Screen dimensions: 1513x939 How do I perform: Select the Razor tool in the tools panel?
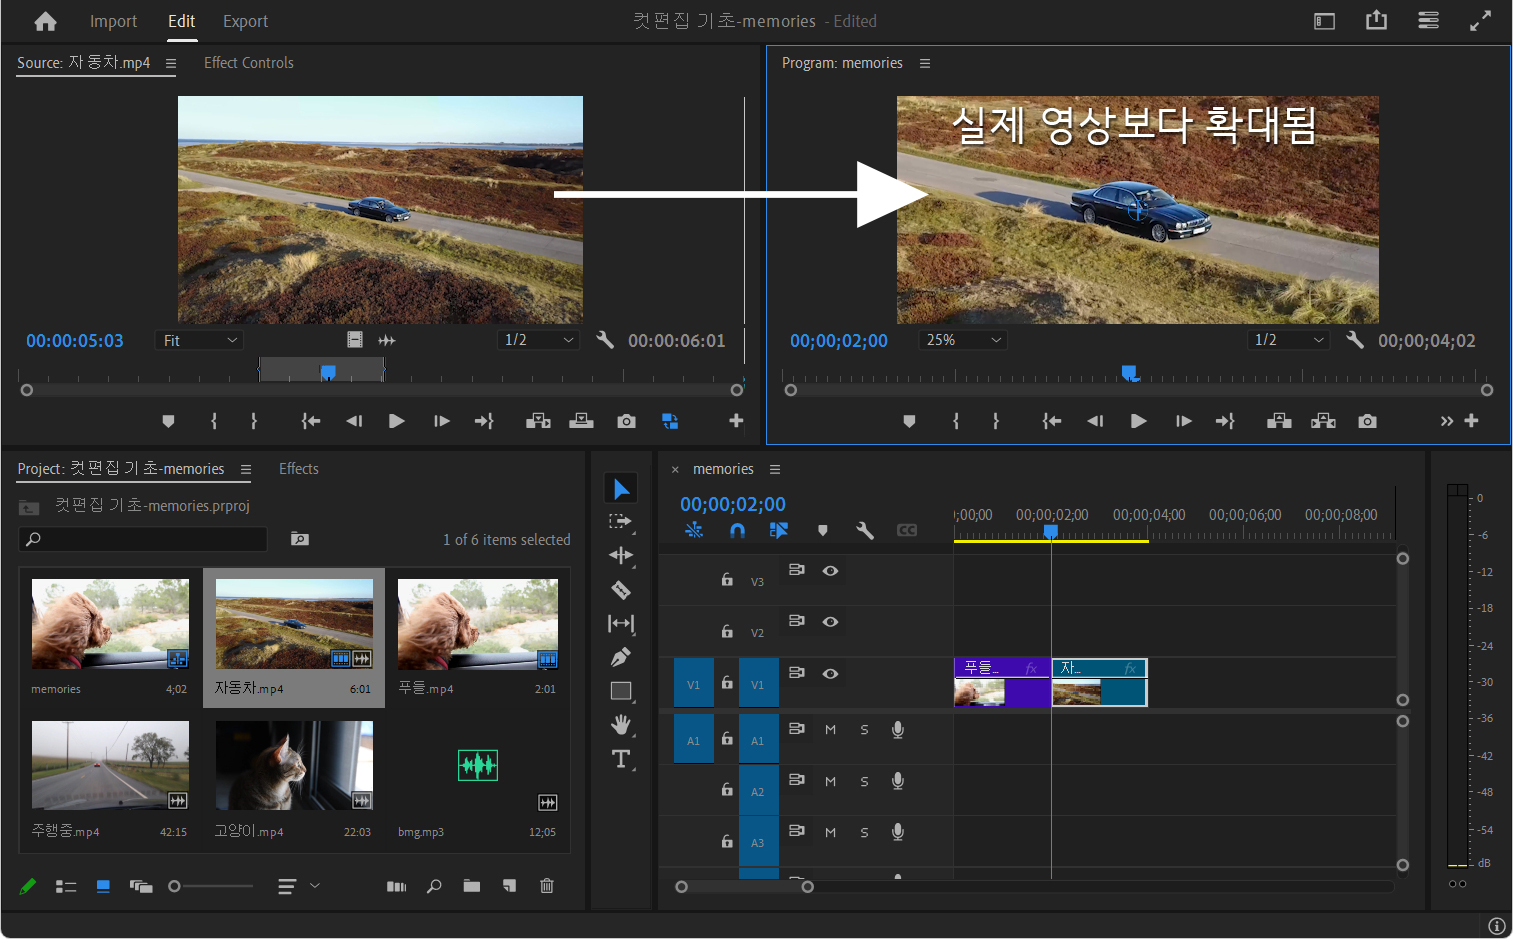(621, 590)
